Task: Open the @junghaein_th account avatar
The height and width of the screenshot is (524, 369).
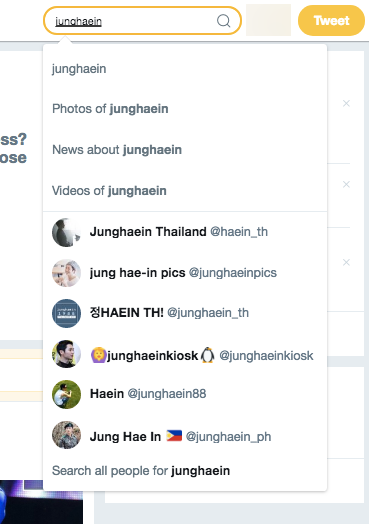Action: tap(66, 313)
